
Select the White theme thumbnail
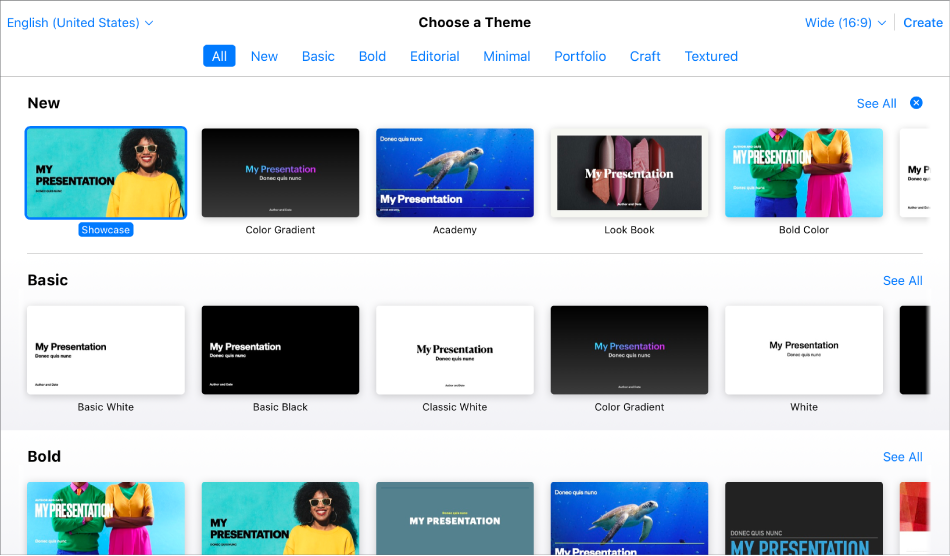tap(804, 350)
